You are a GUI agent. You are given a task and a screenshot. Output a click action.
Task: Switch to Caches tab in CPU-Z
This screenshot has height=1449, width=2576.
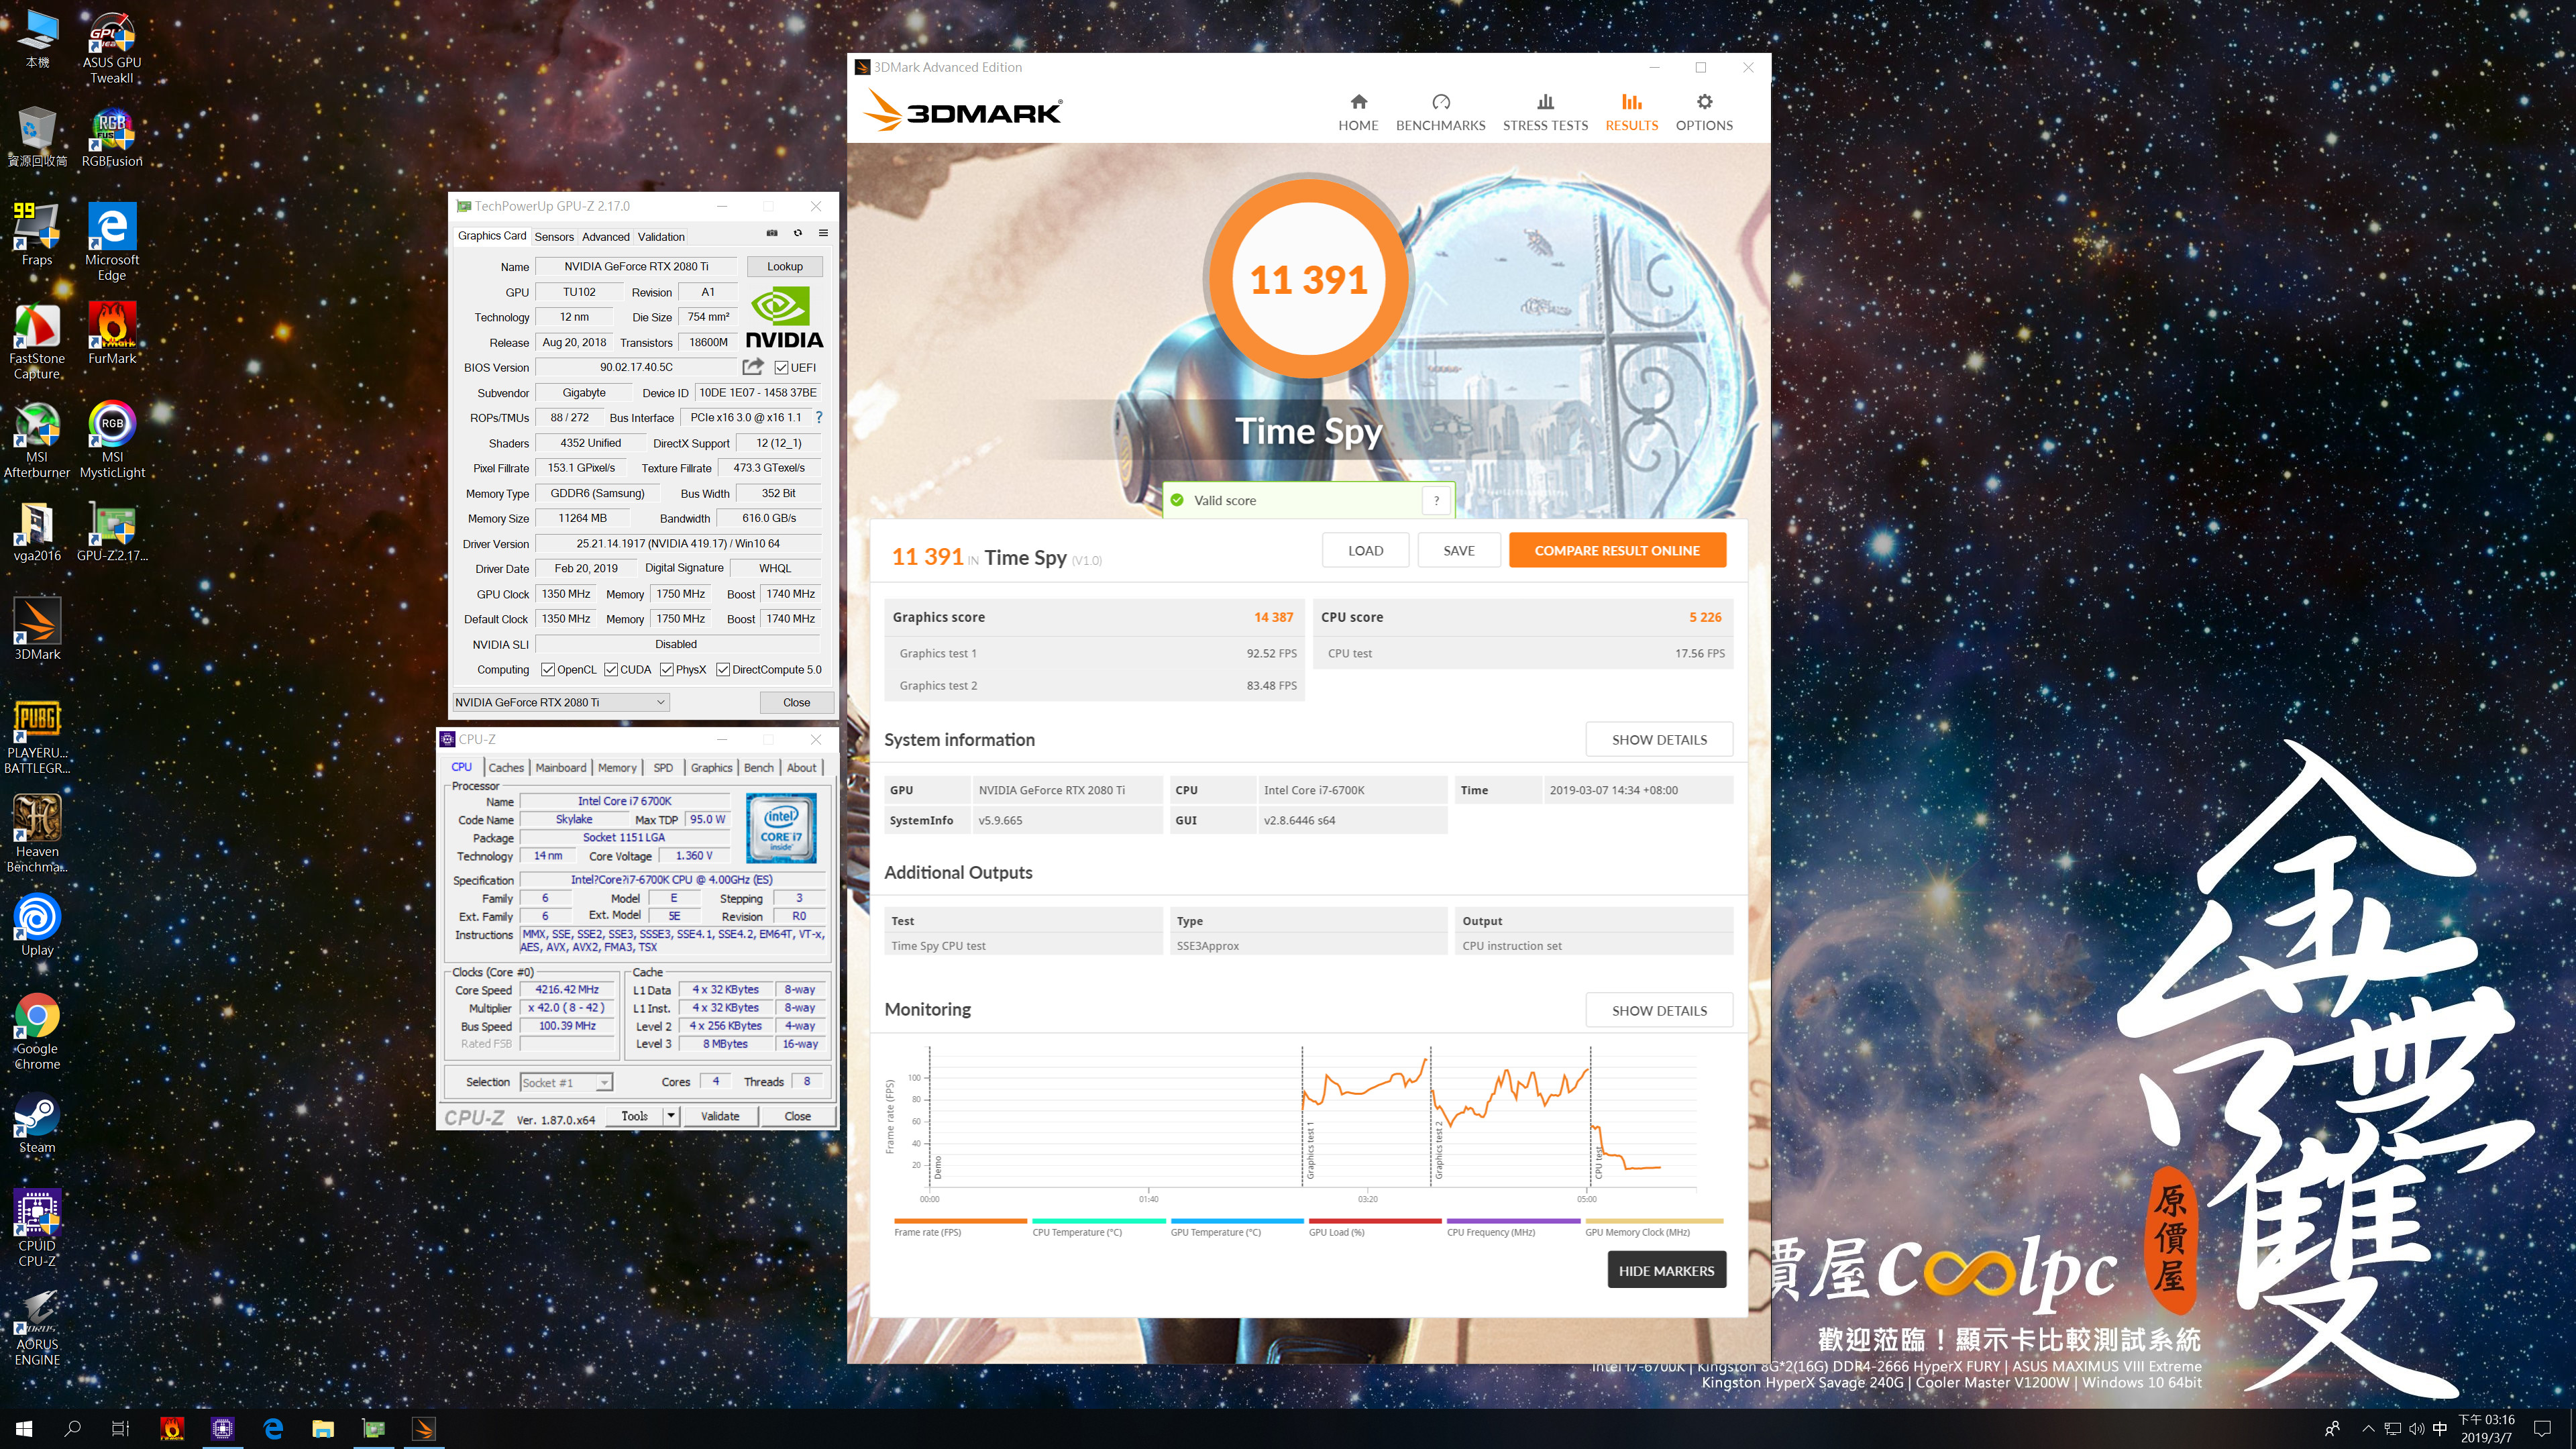click(506, 767)
